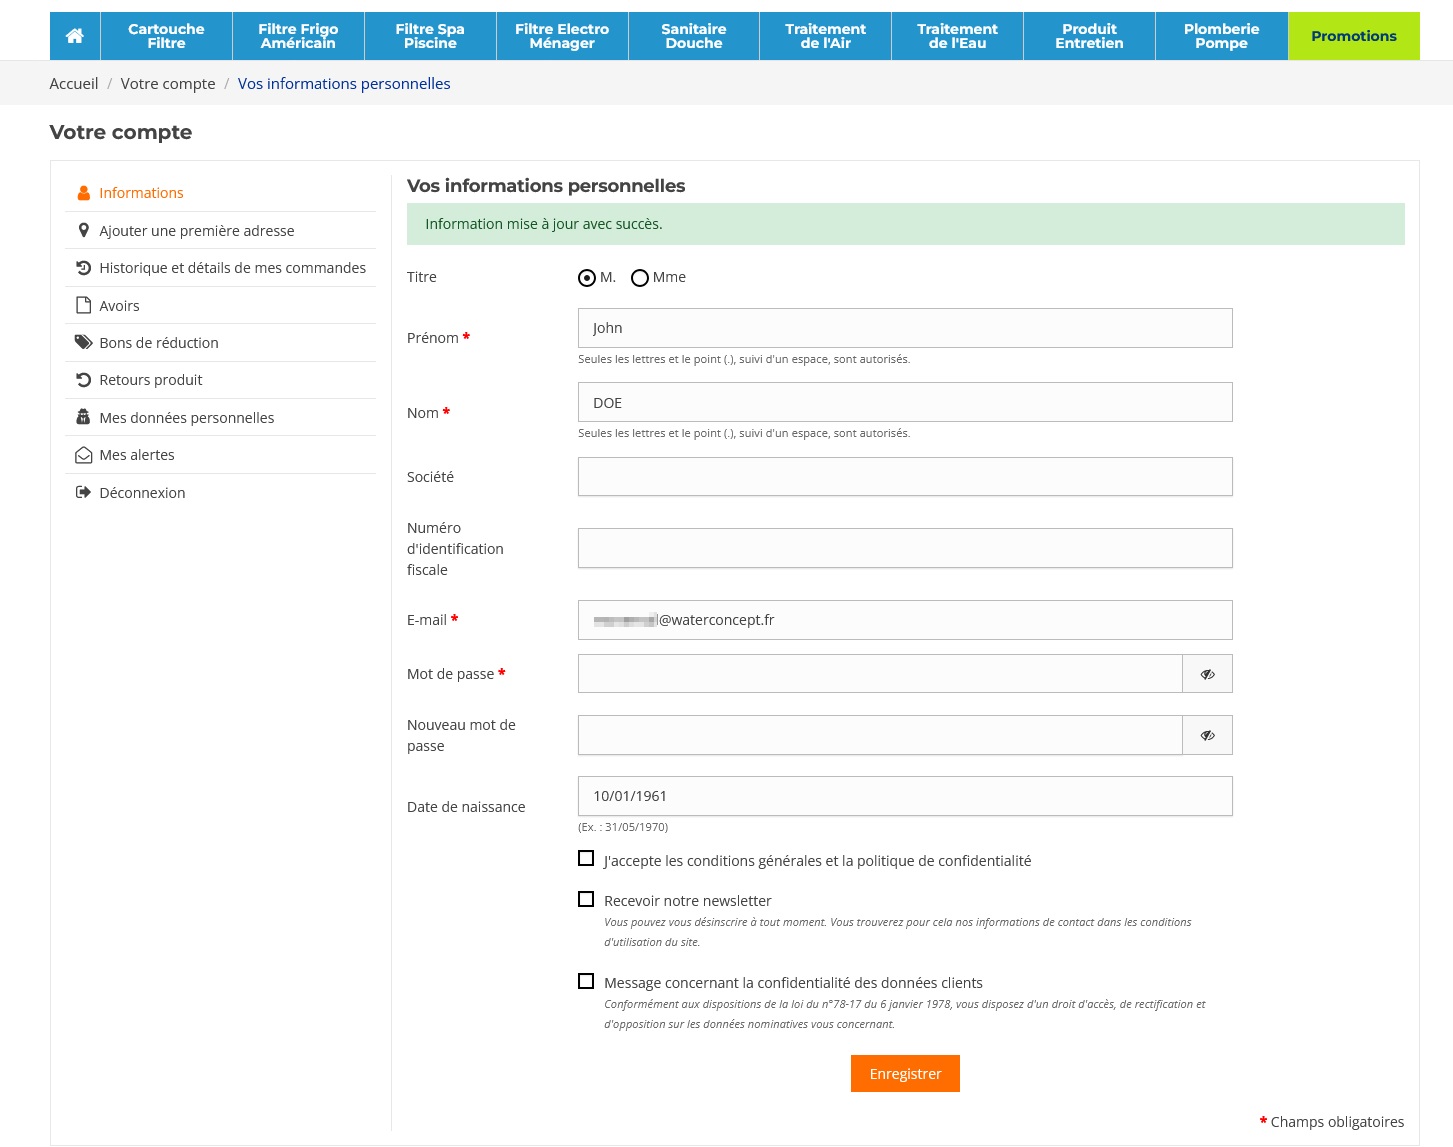Show password in Mot de passe field
1453x1147 pixels.
(1207, 674)
